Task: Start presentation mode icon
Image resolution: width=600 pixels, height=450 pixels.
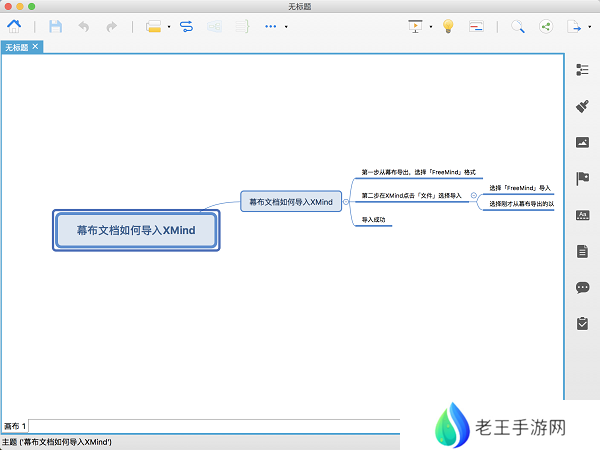Action: [x=416, y=26]
